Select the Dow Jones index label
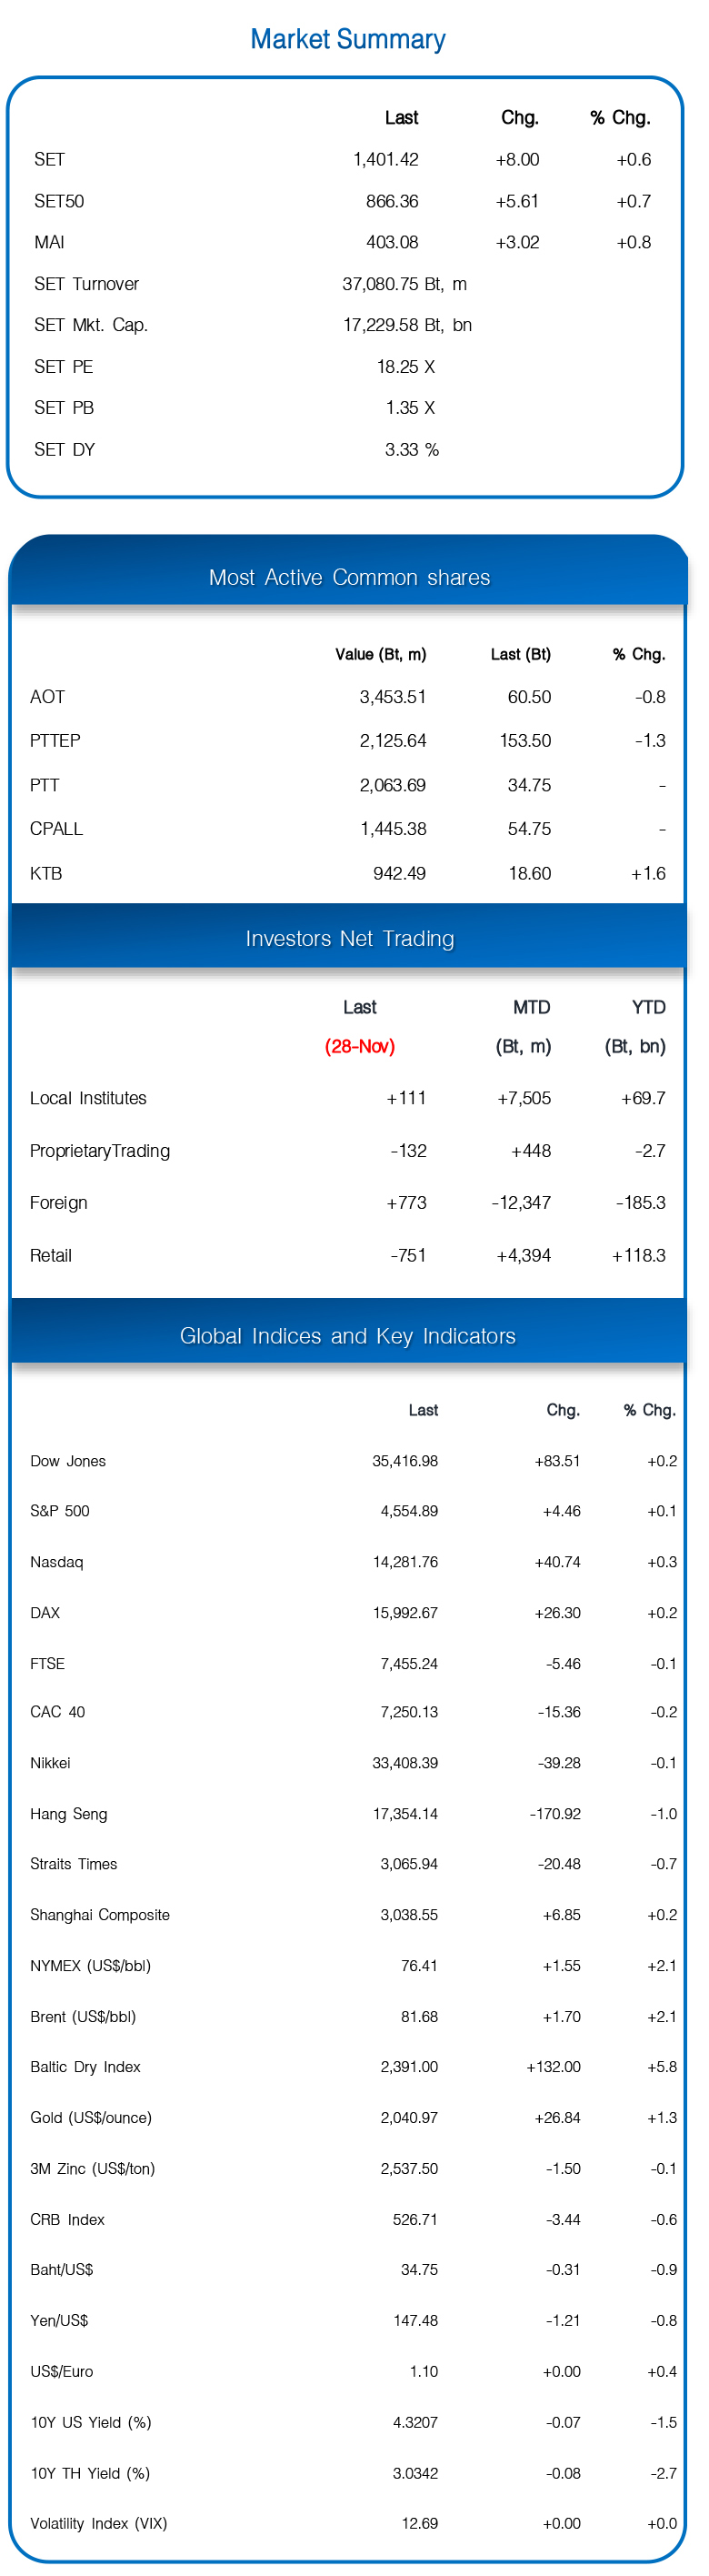709x2576 pixels. (68, 1461)
